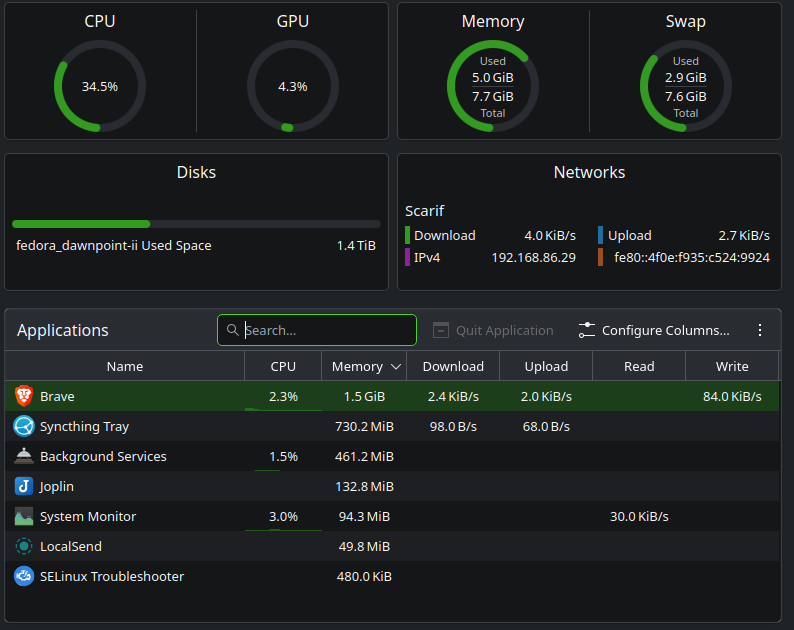Sort applications by CPU column

click(283, 366)
